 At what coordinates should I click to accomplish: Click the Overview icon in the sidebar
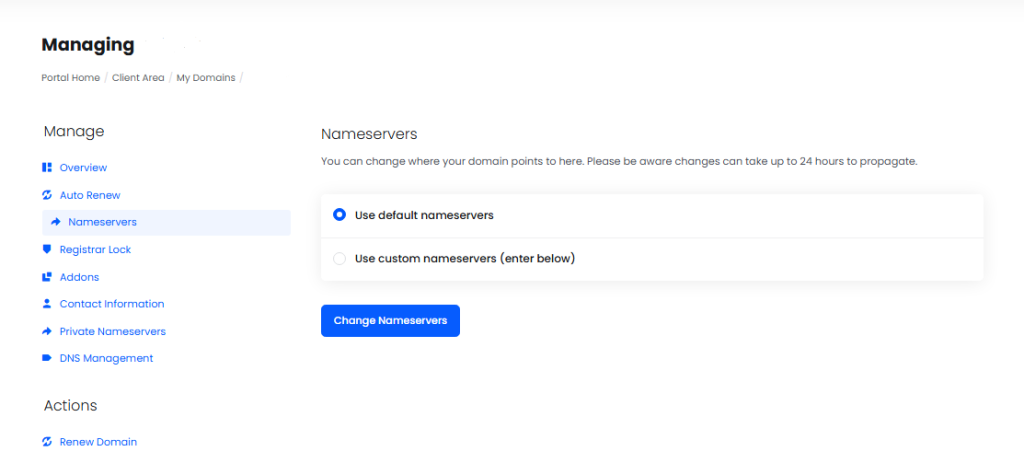(47, 168)
